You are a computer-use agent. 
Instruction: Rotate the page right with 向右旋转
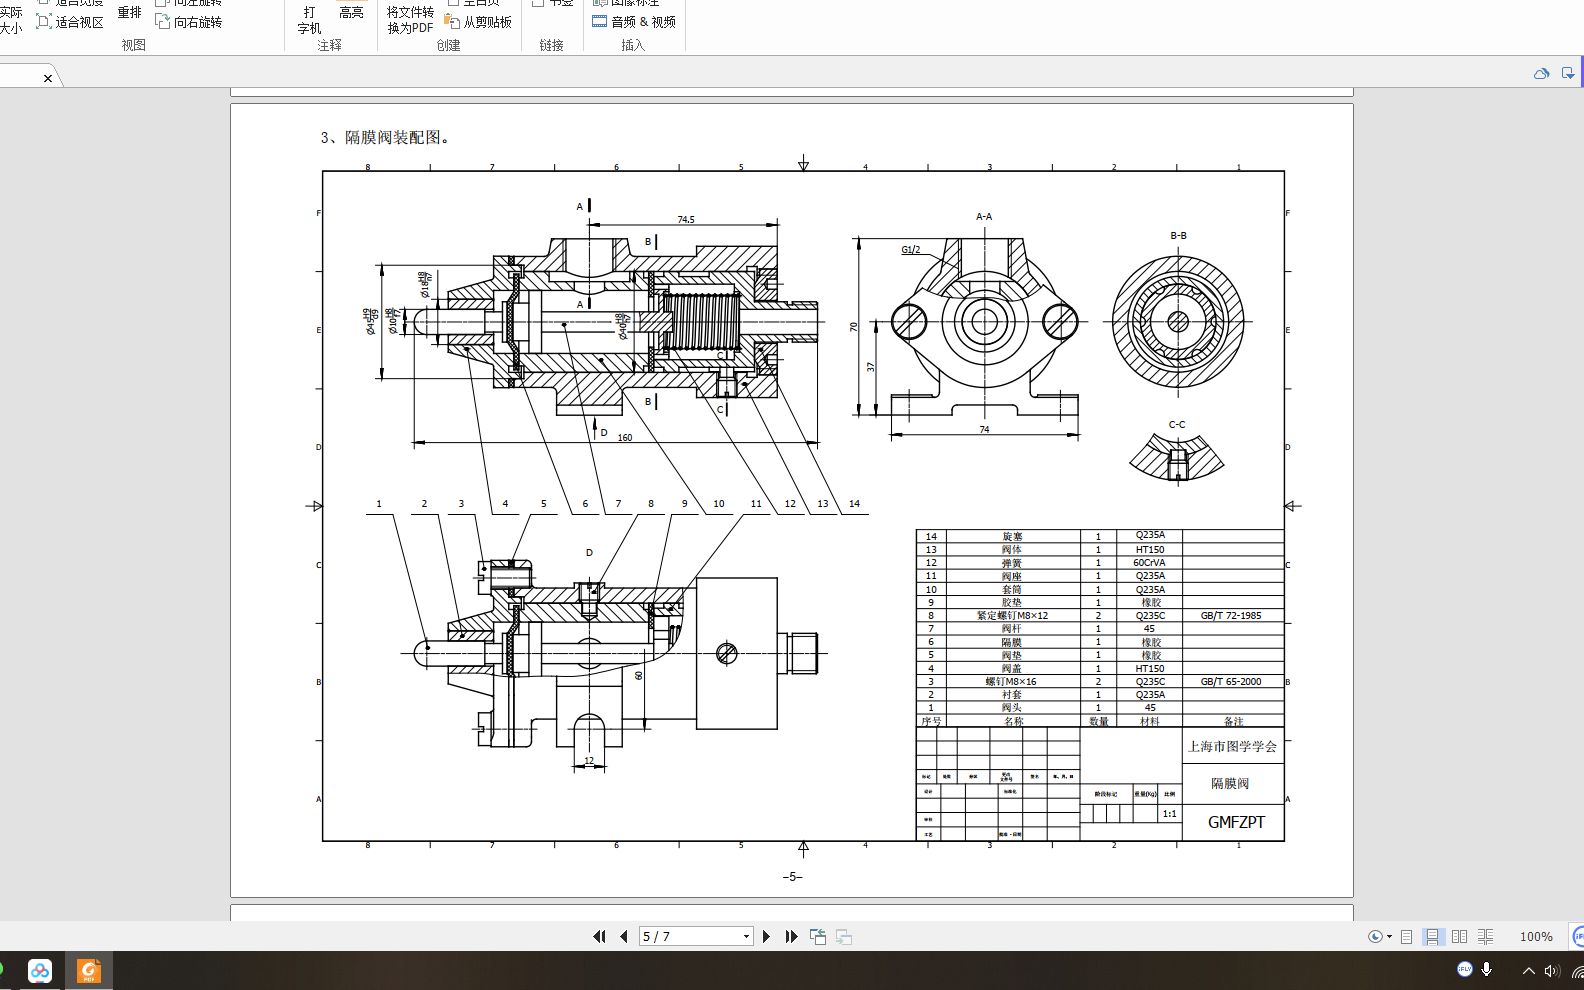click(189, 21)
